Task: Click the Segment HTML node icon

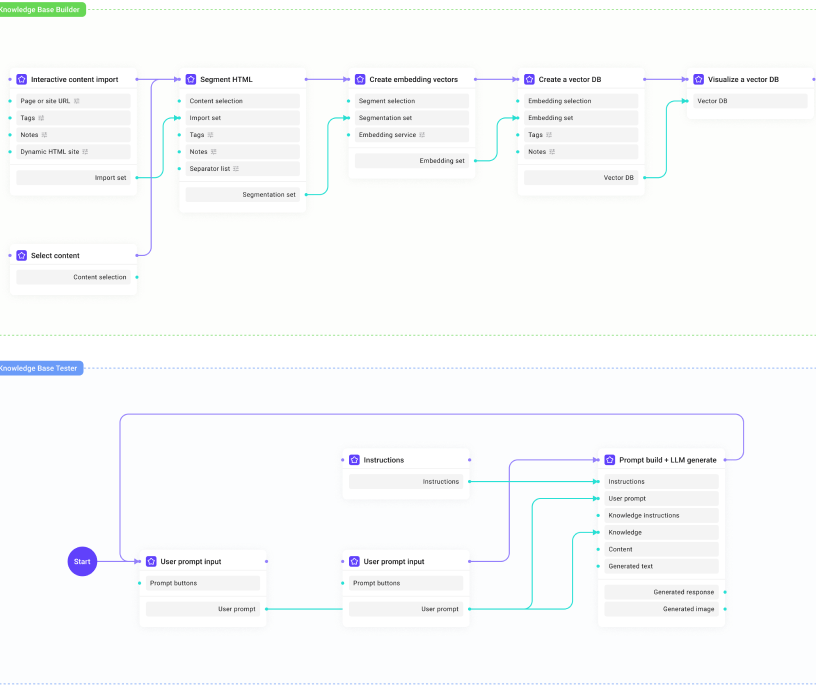Action: tap(191, 79)
